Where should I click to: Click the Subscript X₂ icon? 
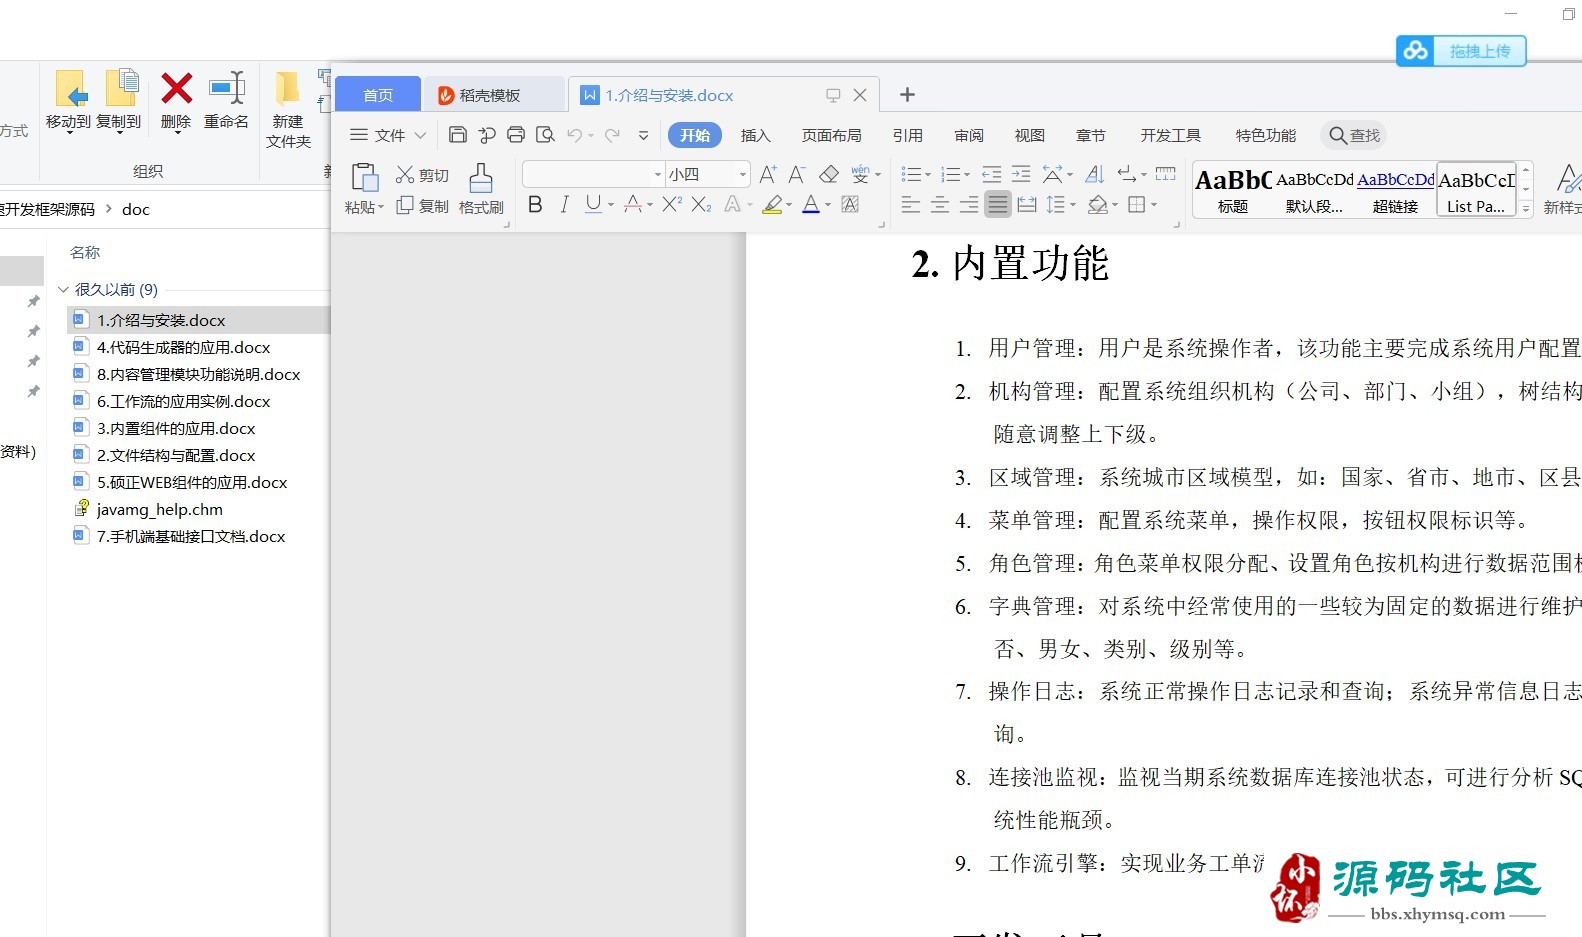(702, 204)
